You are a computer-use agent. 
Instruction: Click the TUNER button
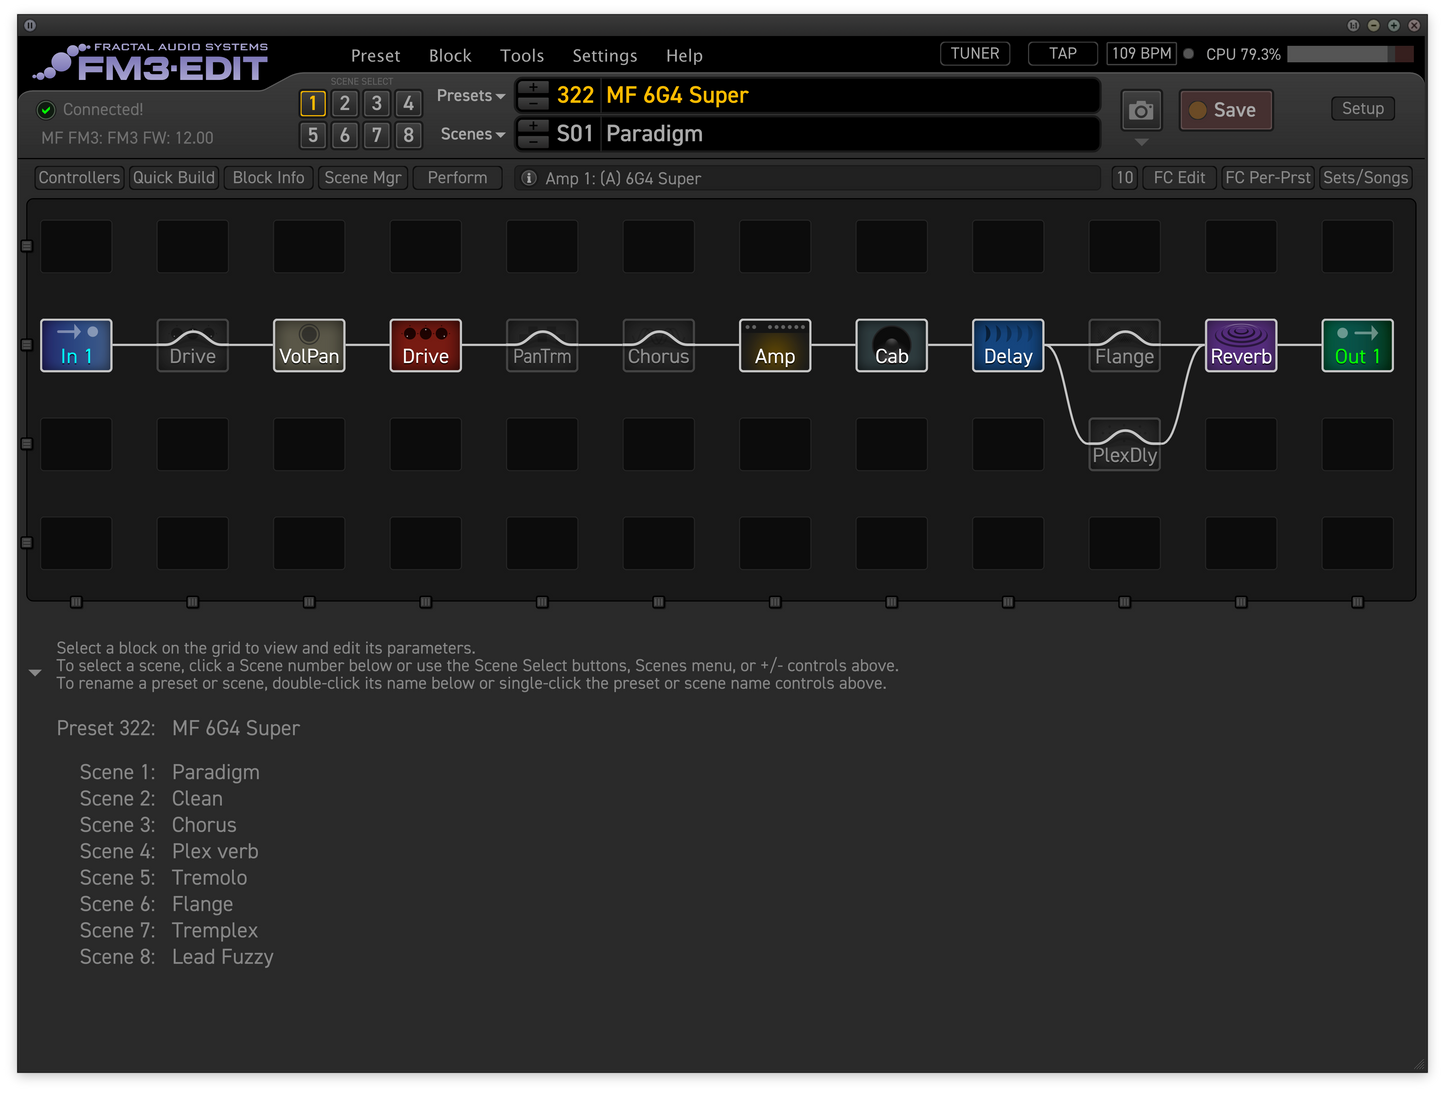click(975, 54)
